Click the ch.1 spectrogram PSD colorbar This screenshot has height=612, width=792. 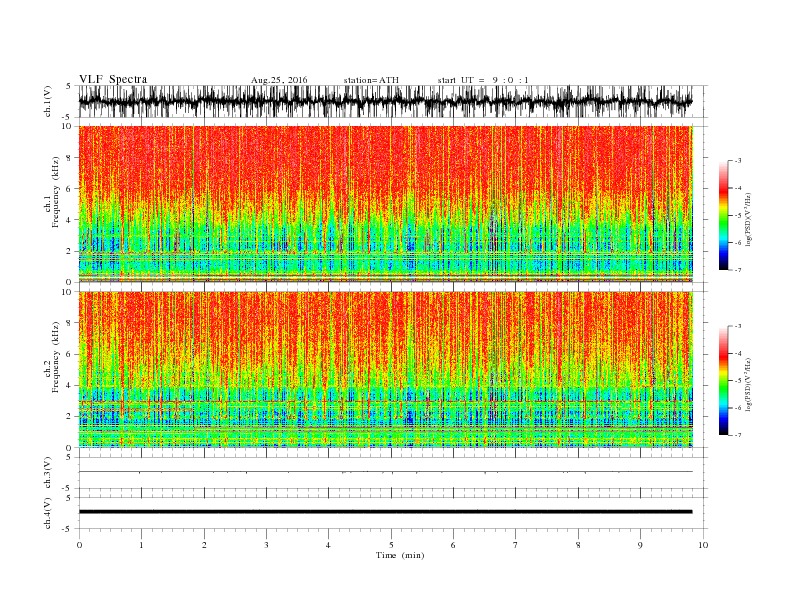pyautogui.click(x=723, y=215)
